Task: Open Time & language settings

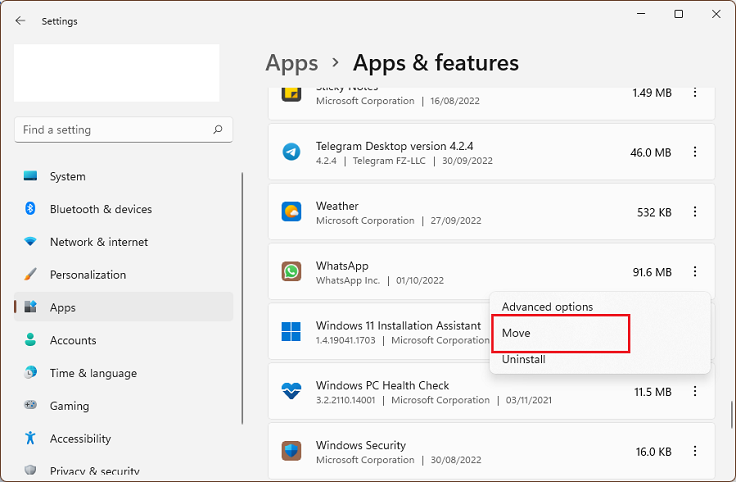Action: click(123, 373)
